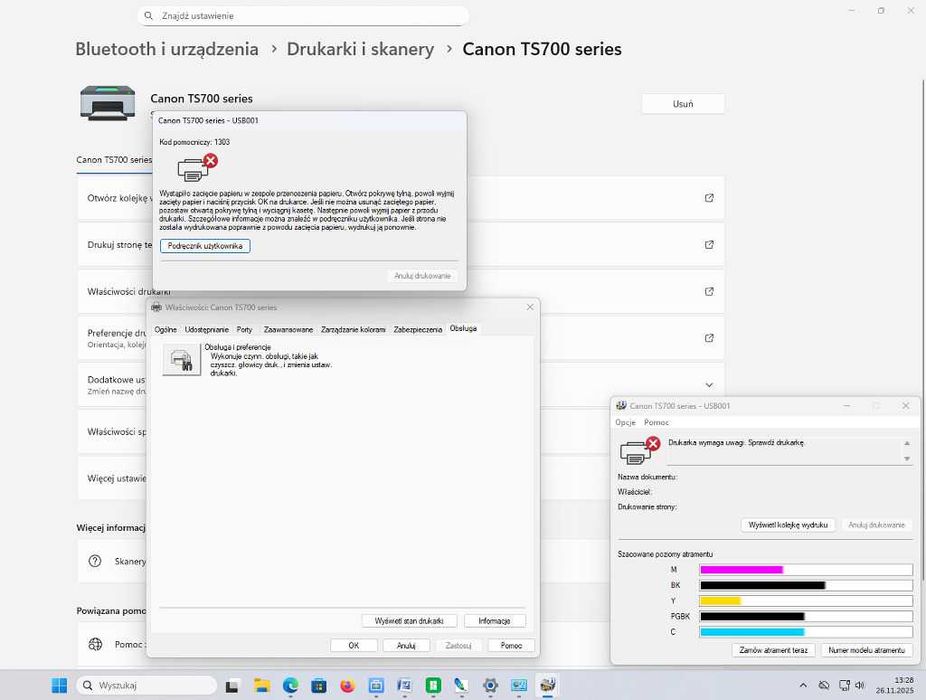Viewport: 926px width, 700px height.
Task: Show hidden system tray icons
Action: tap(803, 685)
